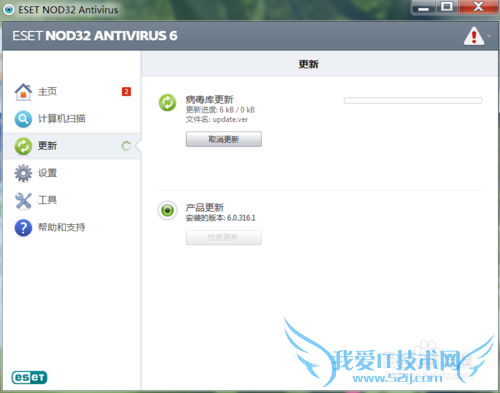Click the Tools wrench icon

[x=23, y=200]
